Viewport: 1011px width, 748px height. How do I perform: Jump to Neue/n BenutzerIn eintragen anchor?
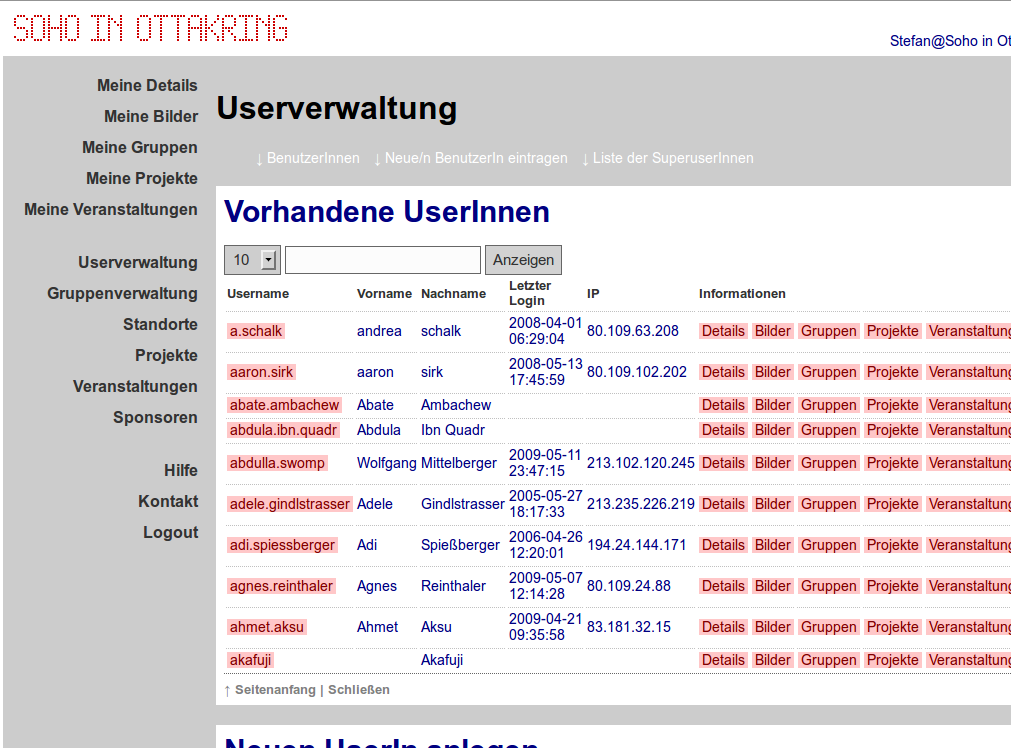click(x=476, y=158)
